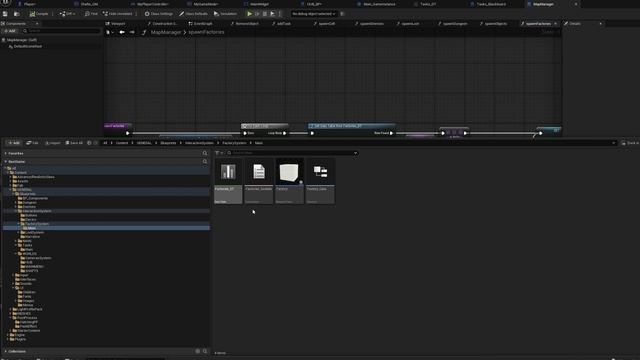Viewport: 640px width, 360px height.
Task: Click Content in the path breadcrumb
Action: (x=122, y=143)
